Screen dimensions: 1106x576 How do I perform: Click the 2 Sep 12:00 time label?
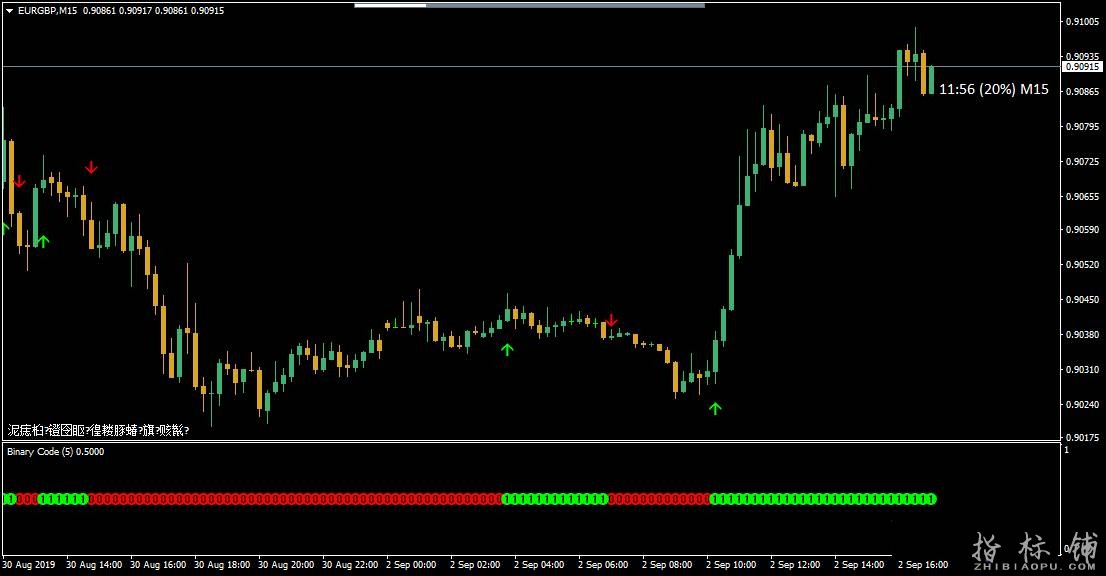click(795, 565)
